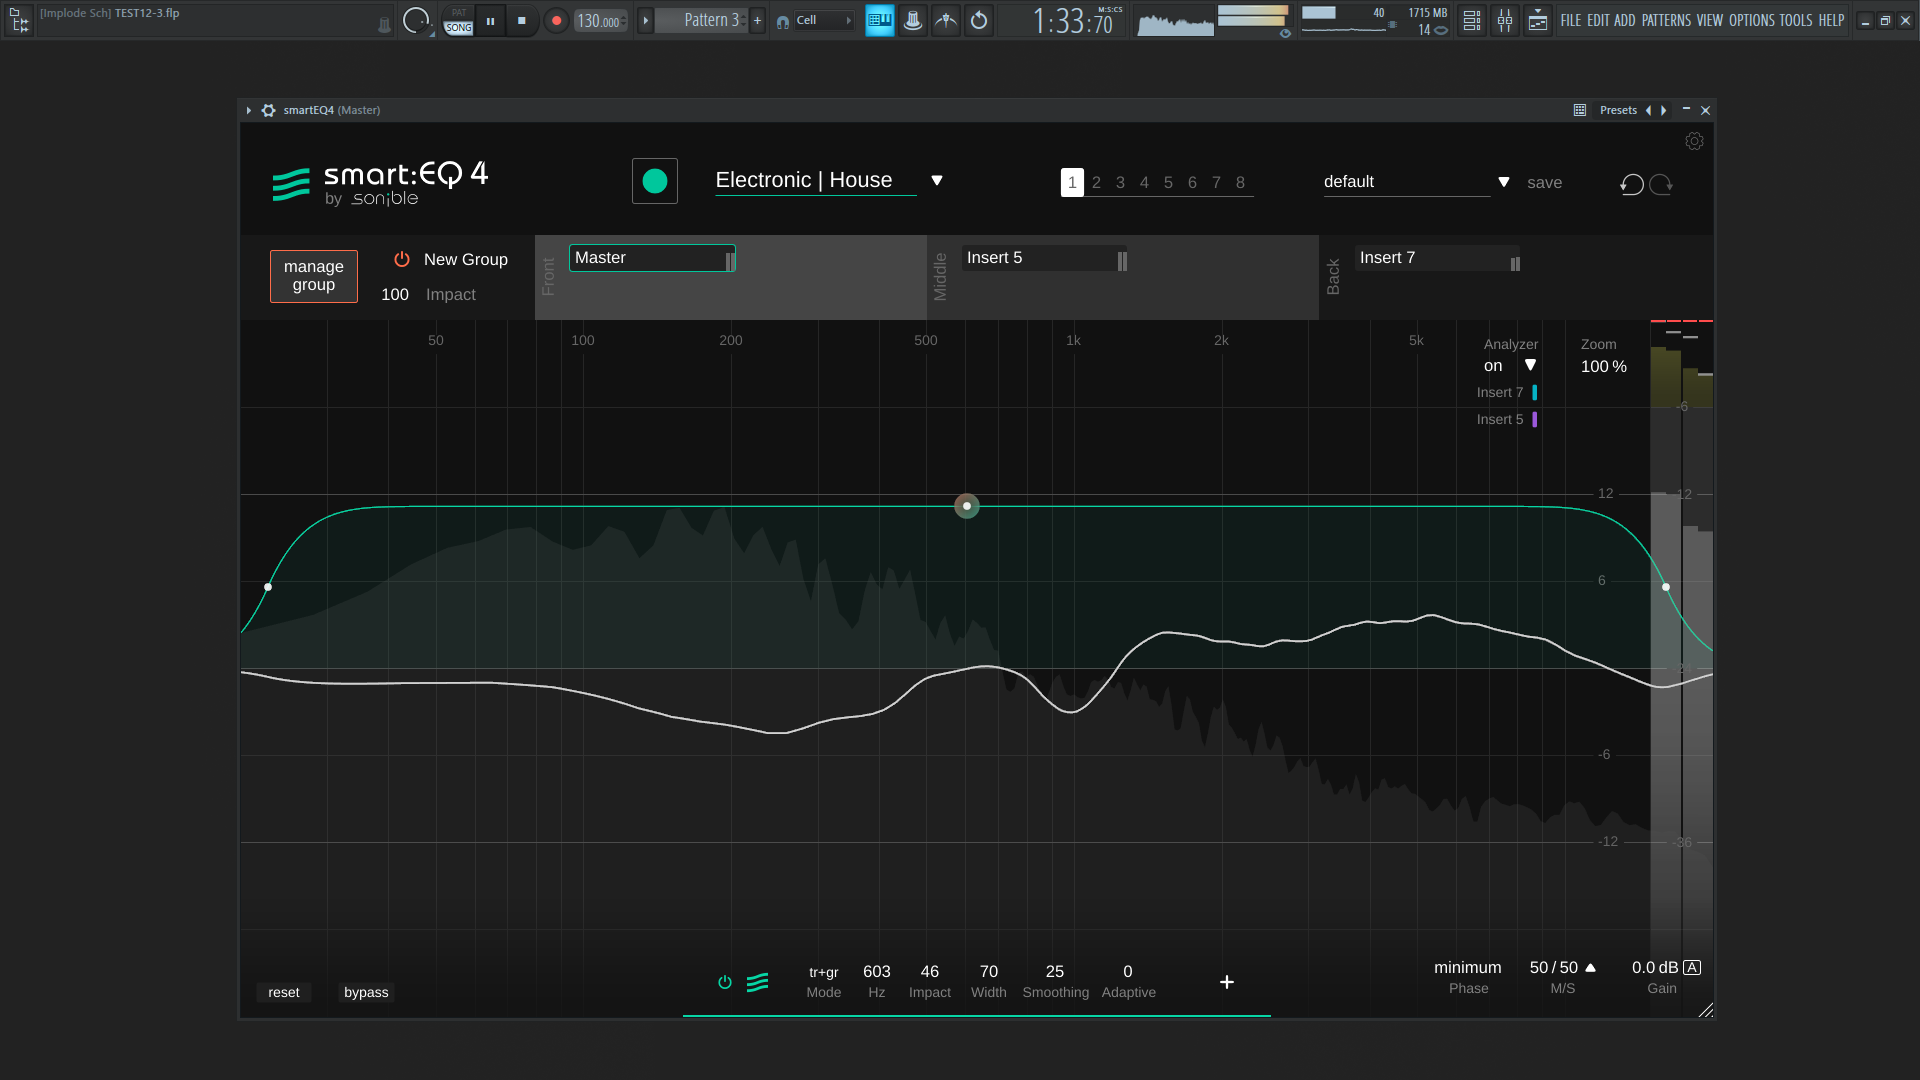Screen dimensions: 1920x1080
Task: Open the default preset dropdown
Action: (1416, 182)
